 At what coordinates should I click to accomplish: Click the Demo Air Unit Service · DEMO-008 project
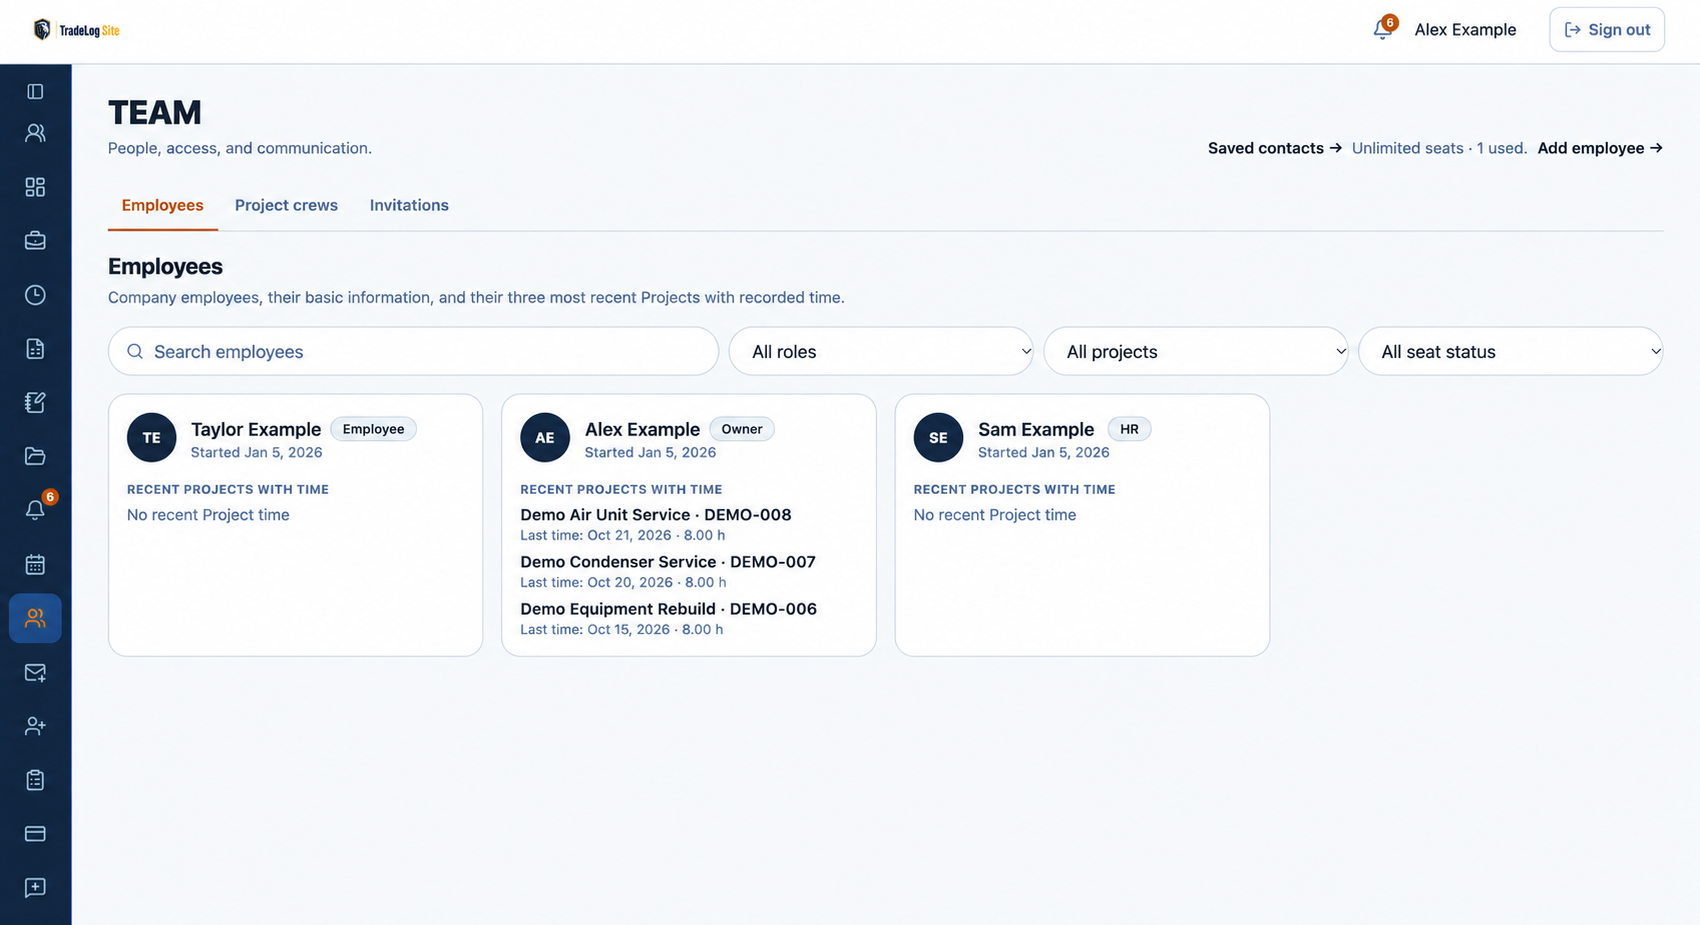tap(655, 515)
